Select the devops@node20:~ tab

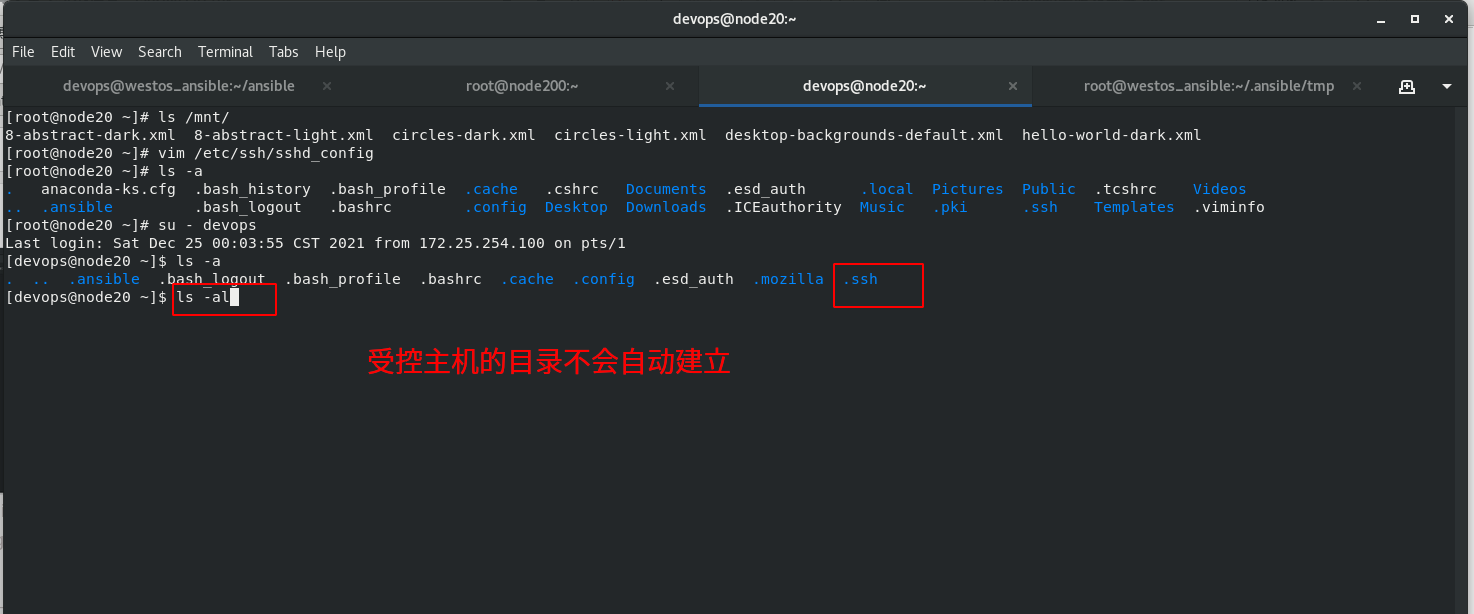[865, 86]
